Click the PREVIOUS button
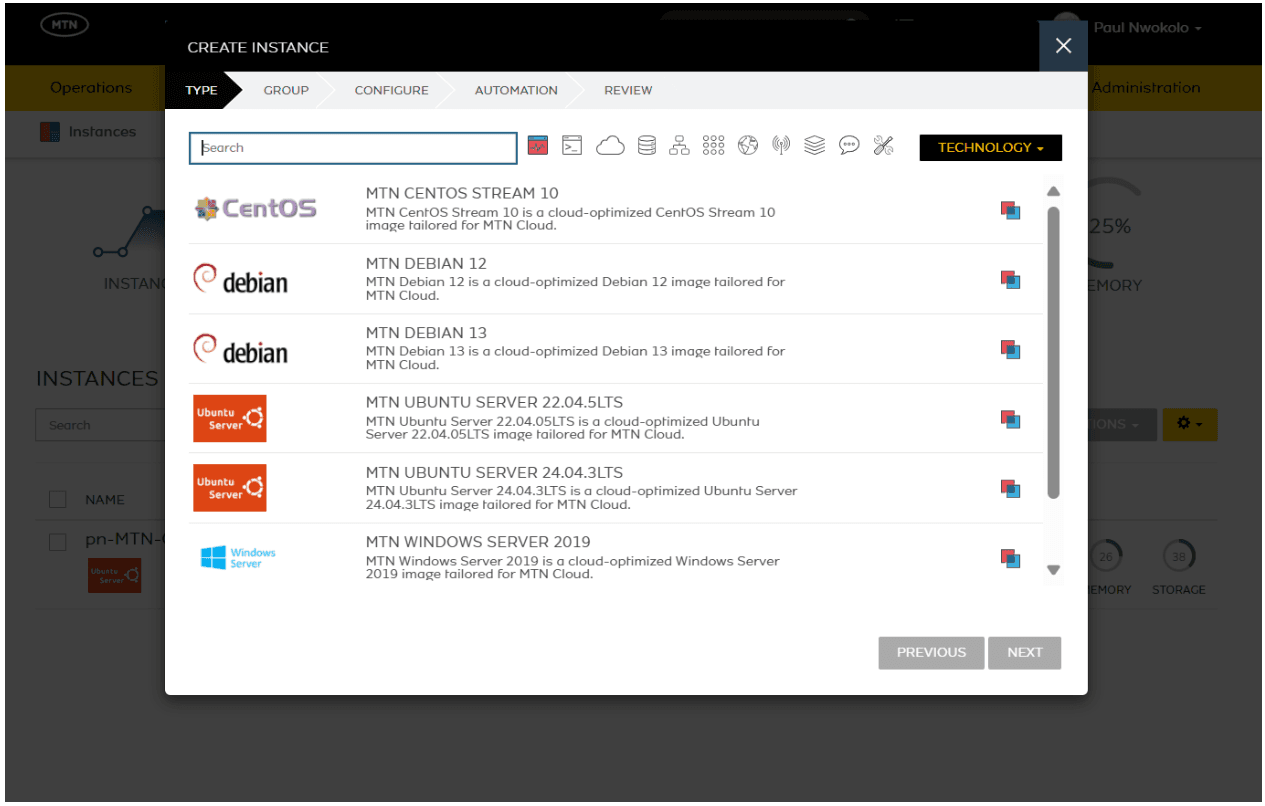Screen dimensions: 1265x806 [x=931, y=653]
